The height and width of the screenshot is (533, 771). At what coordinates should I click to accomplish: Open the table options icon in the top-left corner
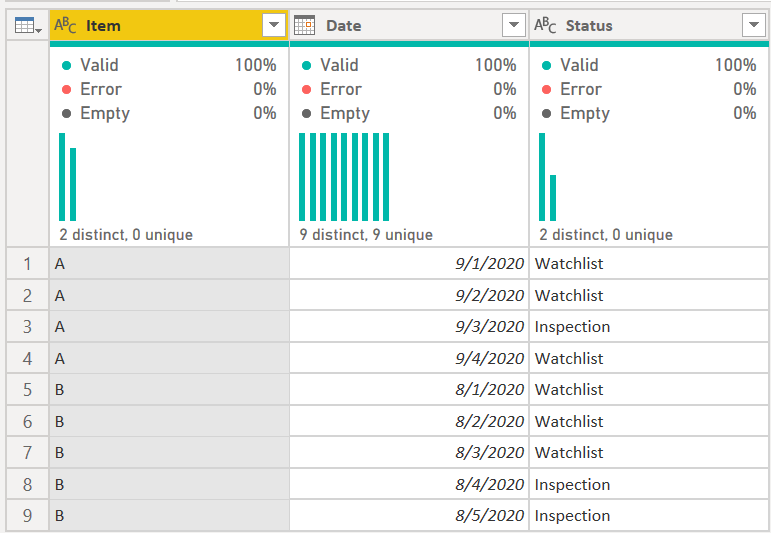28,25
